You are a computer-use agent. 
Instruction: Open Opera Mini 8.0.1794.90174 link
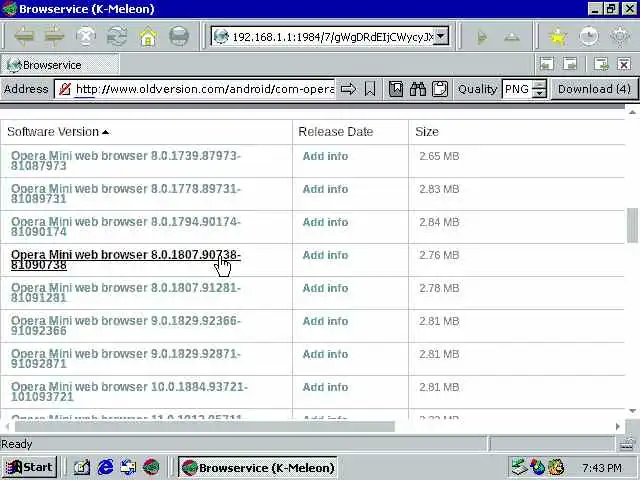pyautogui.click(x=126, y=227)
